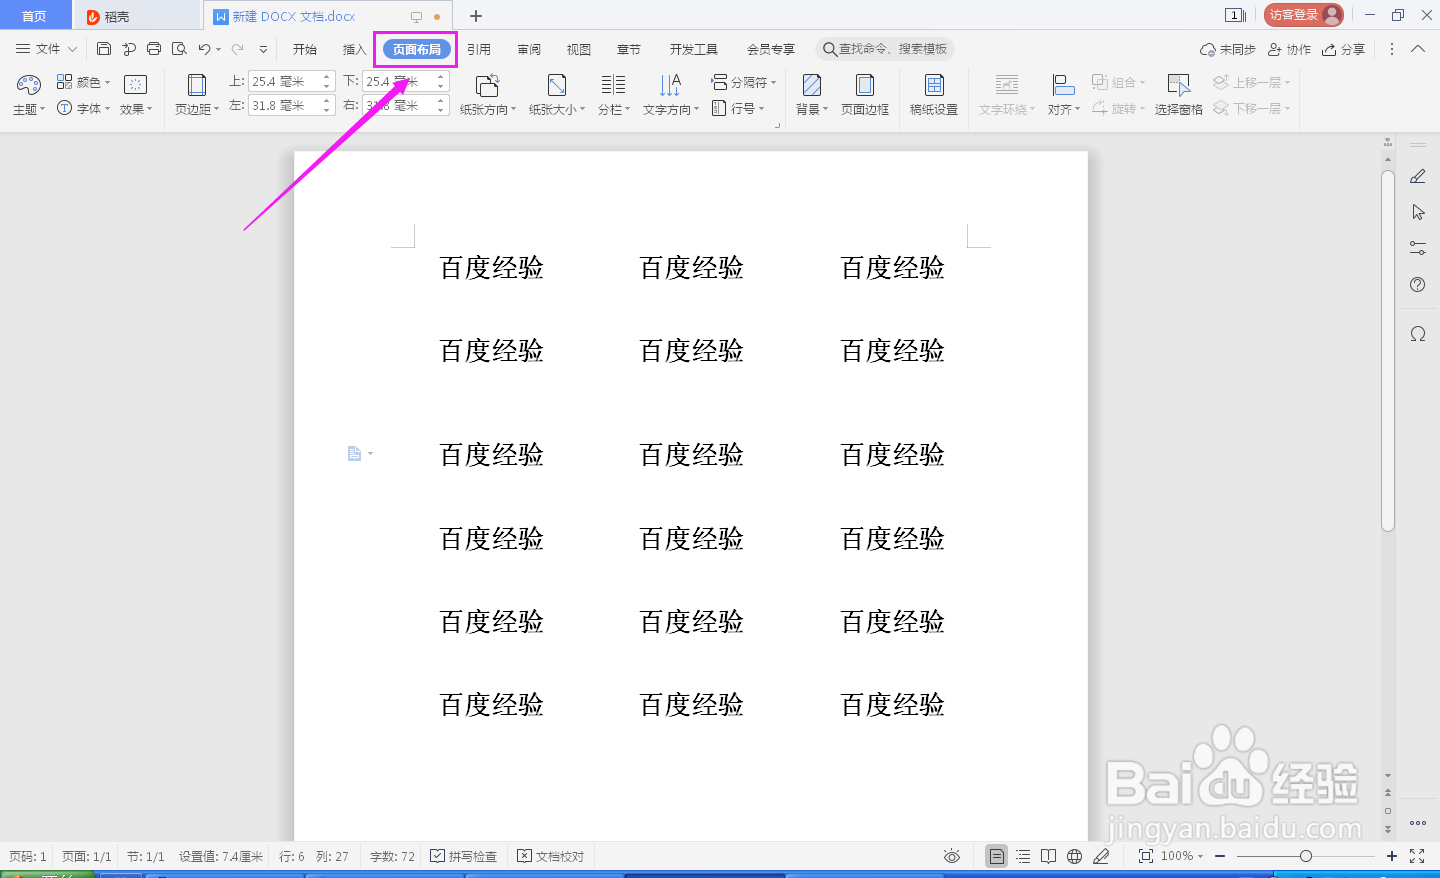
Task: Open the 字体 theme fonts dropdown
Action: click(83, 108)
